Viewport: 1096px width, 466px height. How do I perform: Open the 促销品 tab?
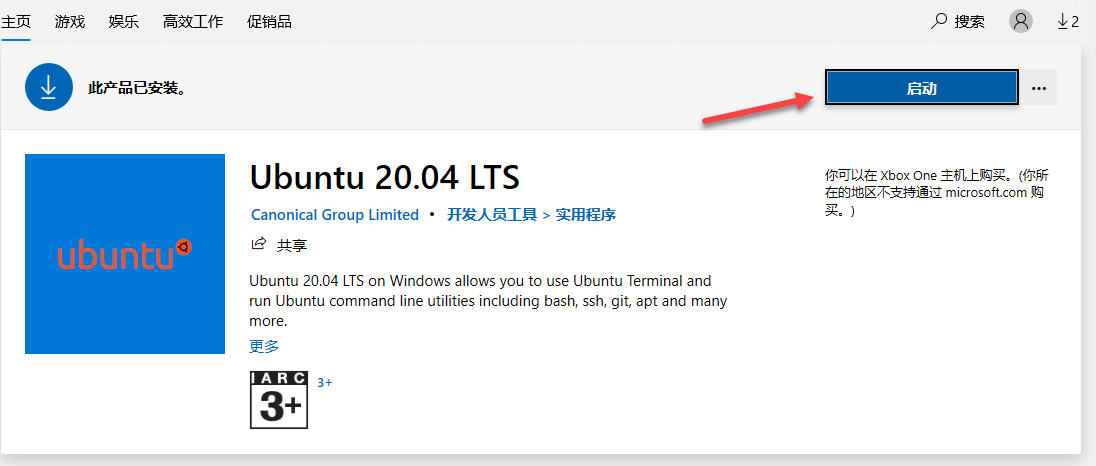269,22
